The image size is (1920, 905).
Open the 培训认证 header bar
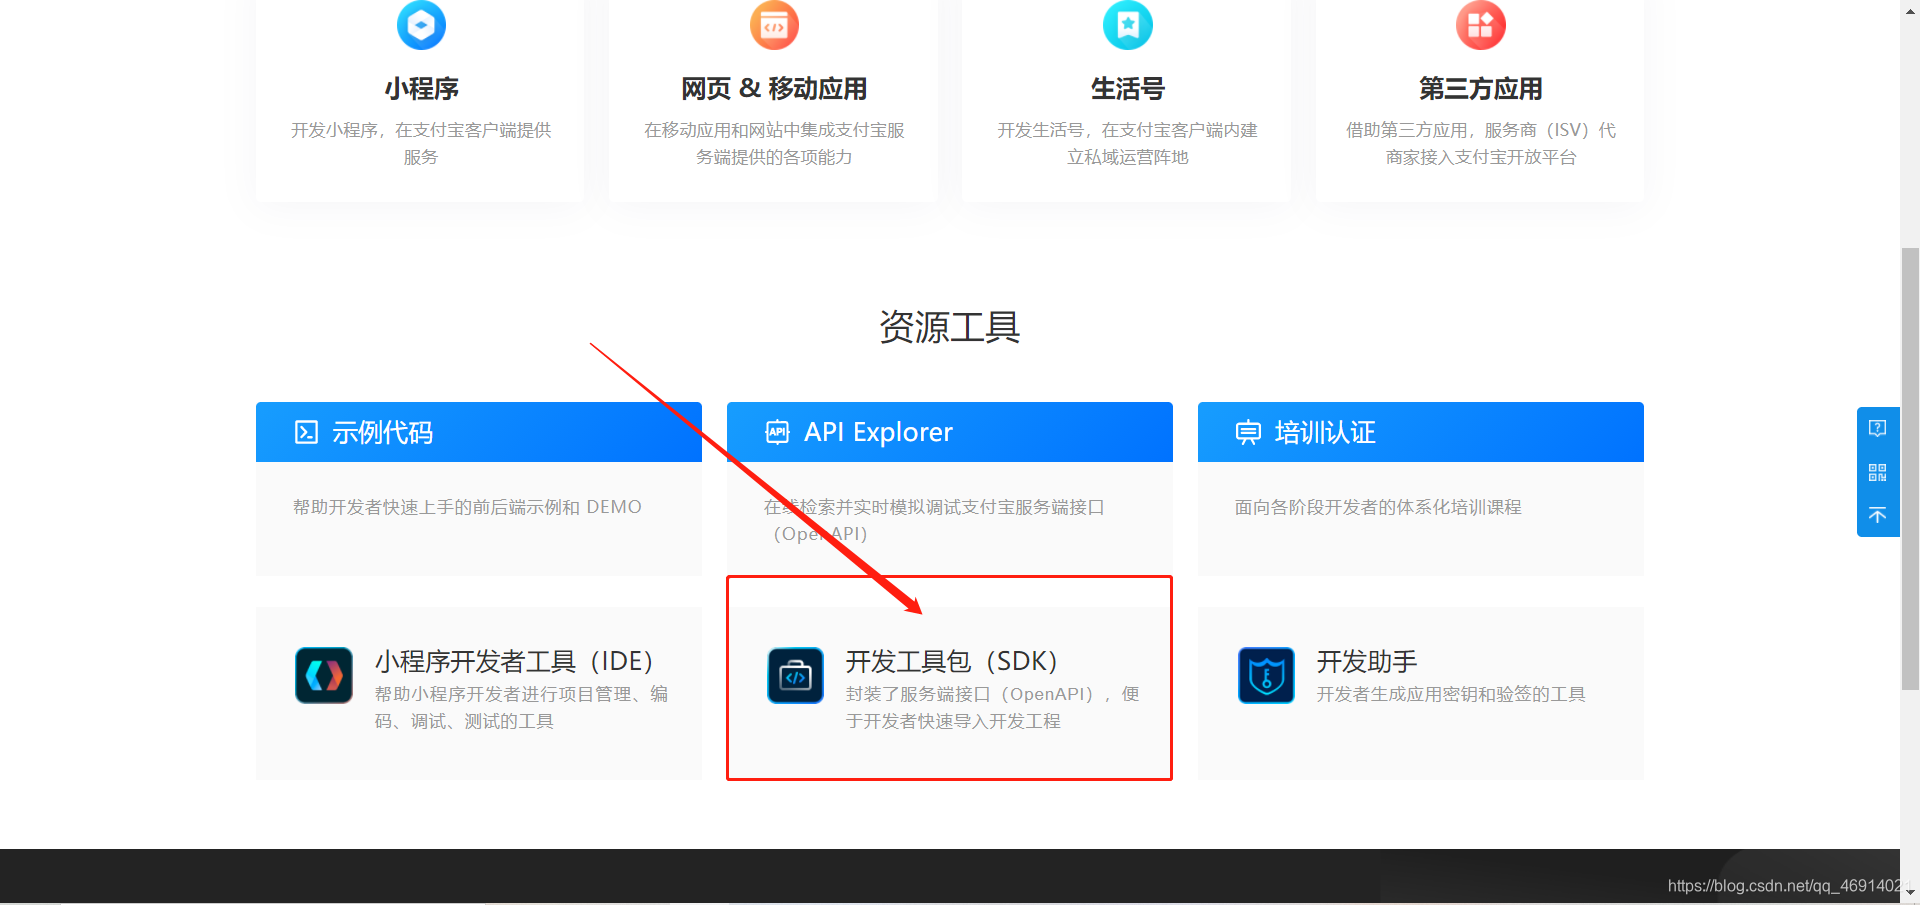(x=1421, y=432)
